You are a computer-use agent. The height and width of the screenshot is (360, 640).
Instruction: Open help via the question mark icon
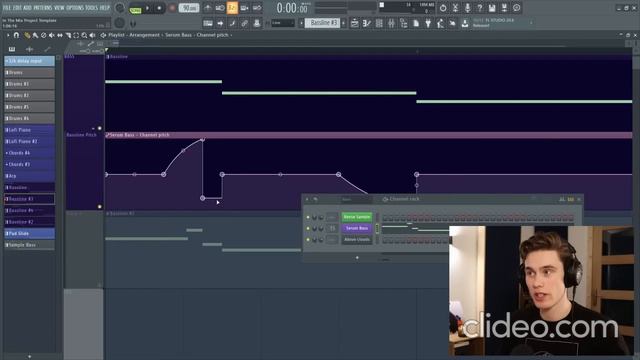pos(480,8)
